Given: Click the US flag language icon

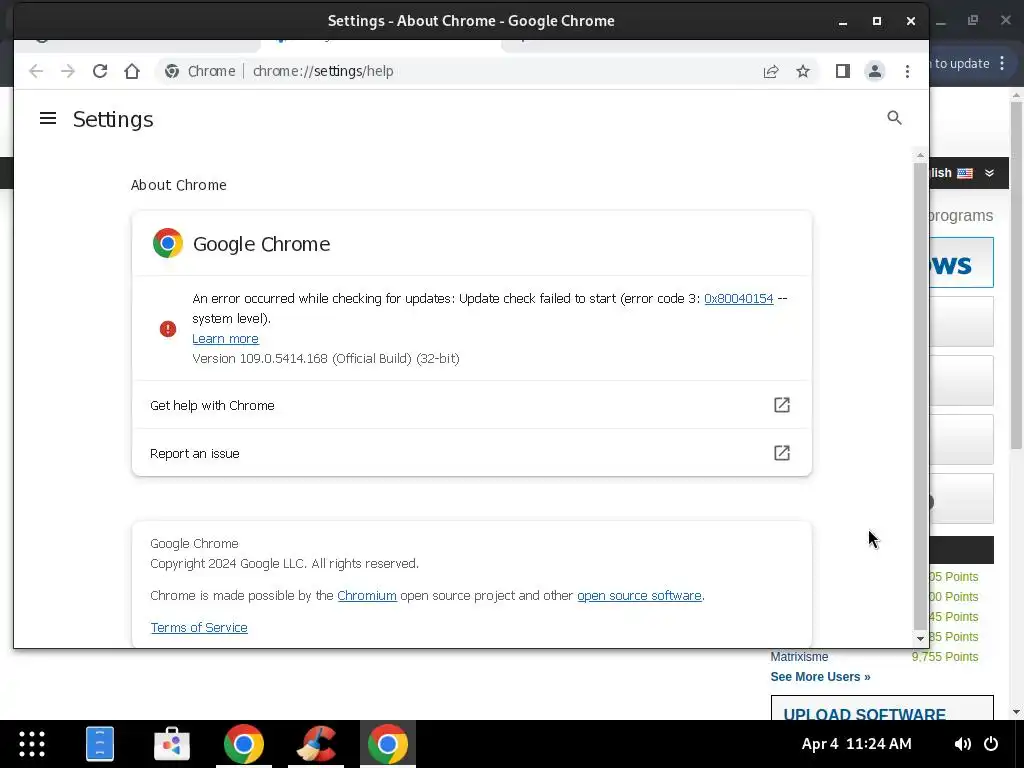Looking at the screenshot, I should pyautogui.click(x=965, y=173).
